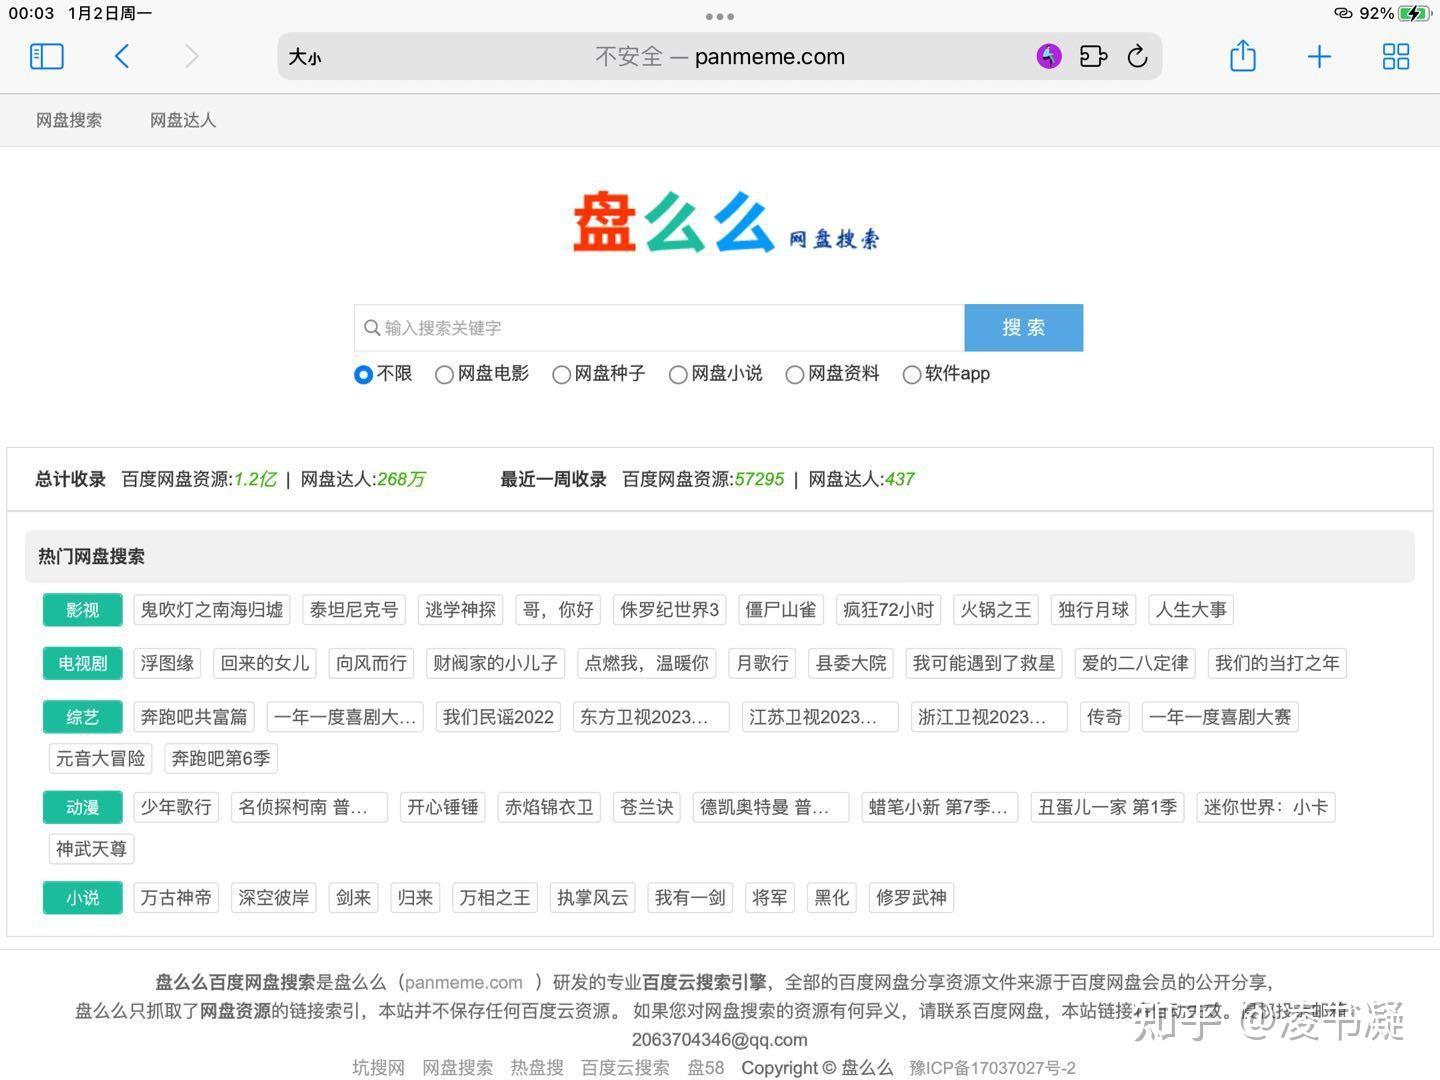The height and width of the screenshot is (1080, 1440).
Task: Open the 爱的二八定律 search tag
Action: pyautogui.click(x=1135, y=663)
